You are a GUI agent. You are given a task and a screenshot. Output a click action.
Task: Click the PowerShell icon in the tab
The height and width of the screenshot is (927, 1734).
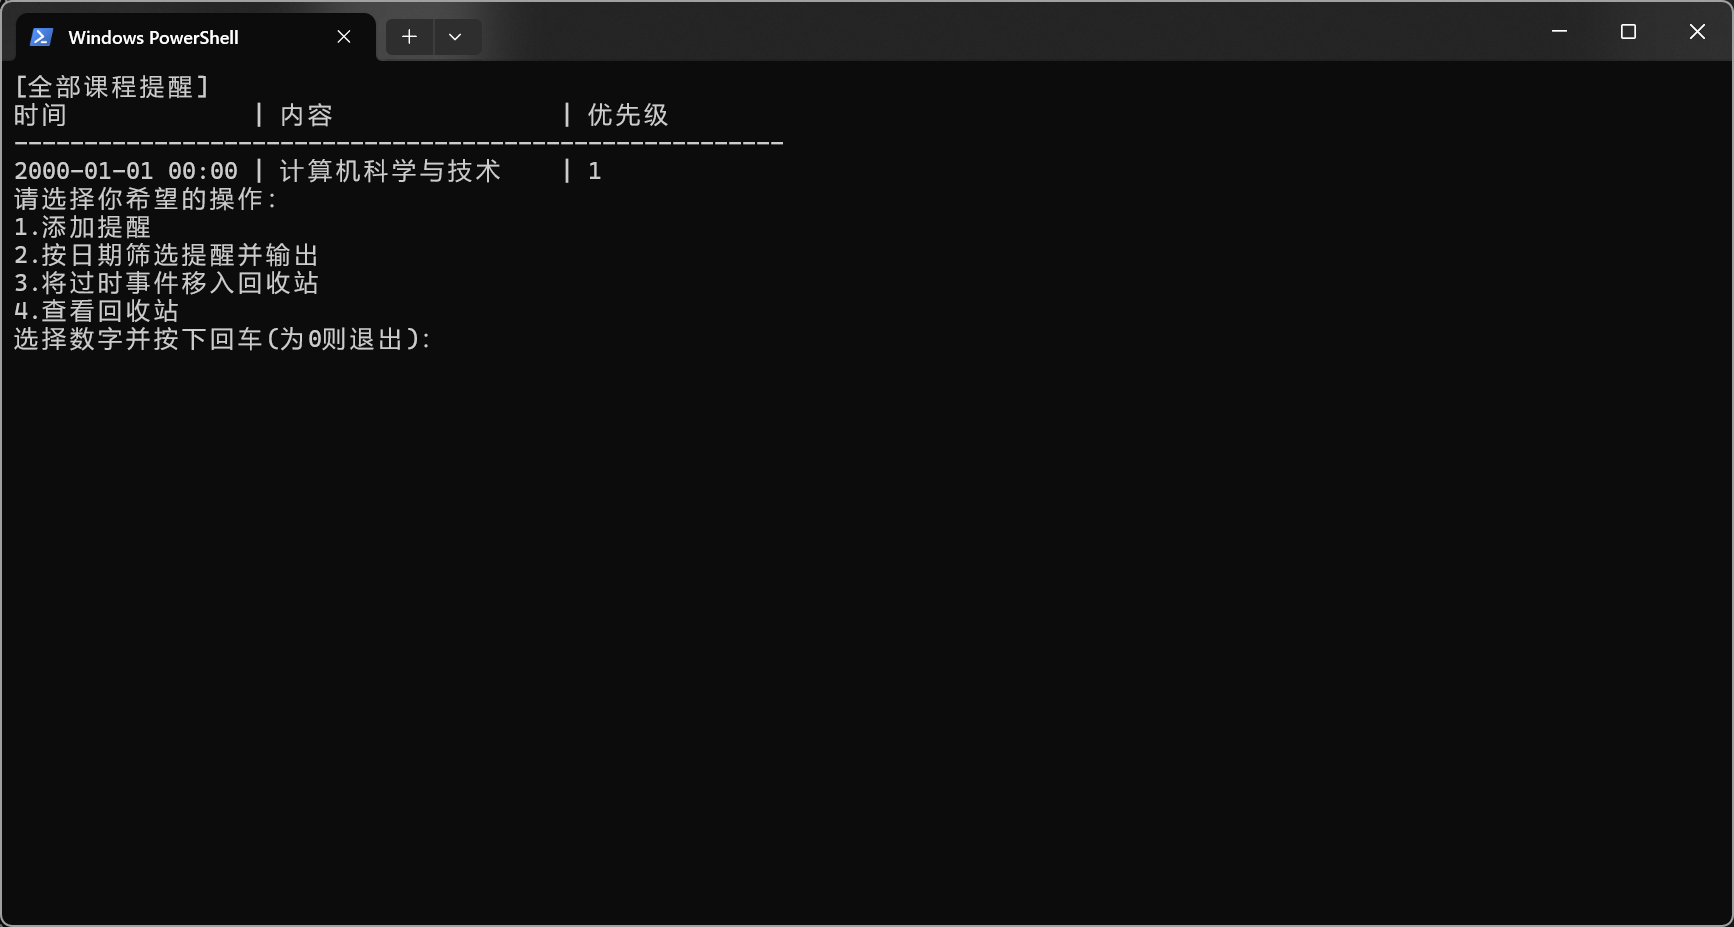point(41,37)
